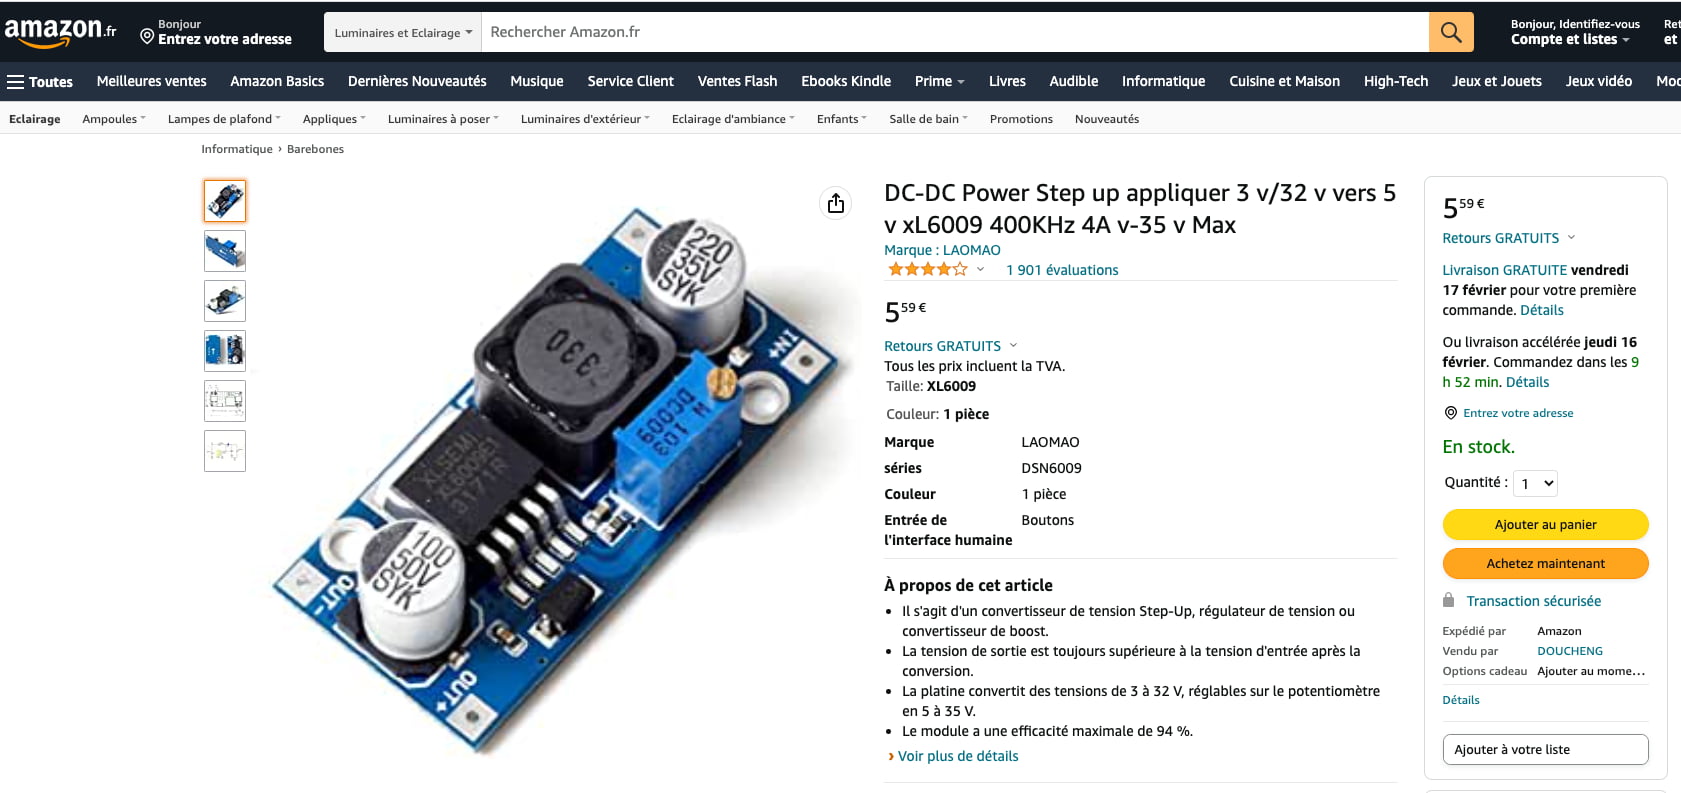
Task: Click Ajouter au panier button
Action: tap(1545, 524)
